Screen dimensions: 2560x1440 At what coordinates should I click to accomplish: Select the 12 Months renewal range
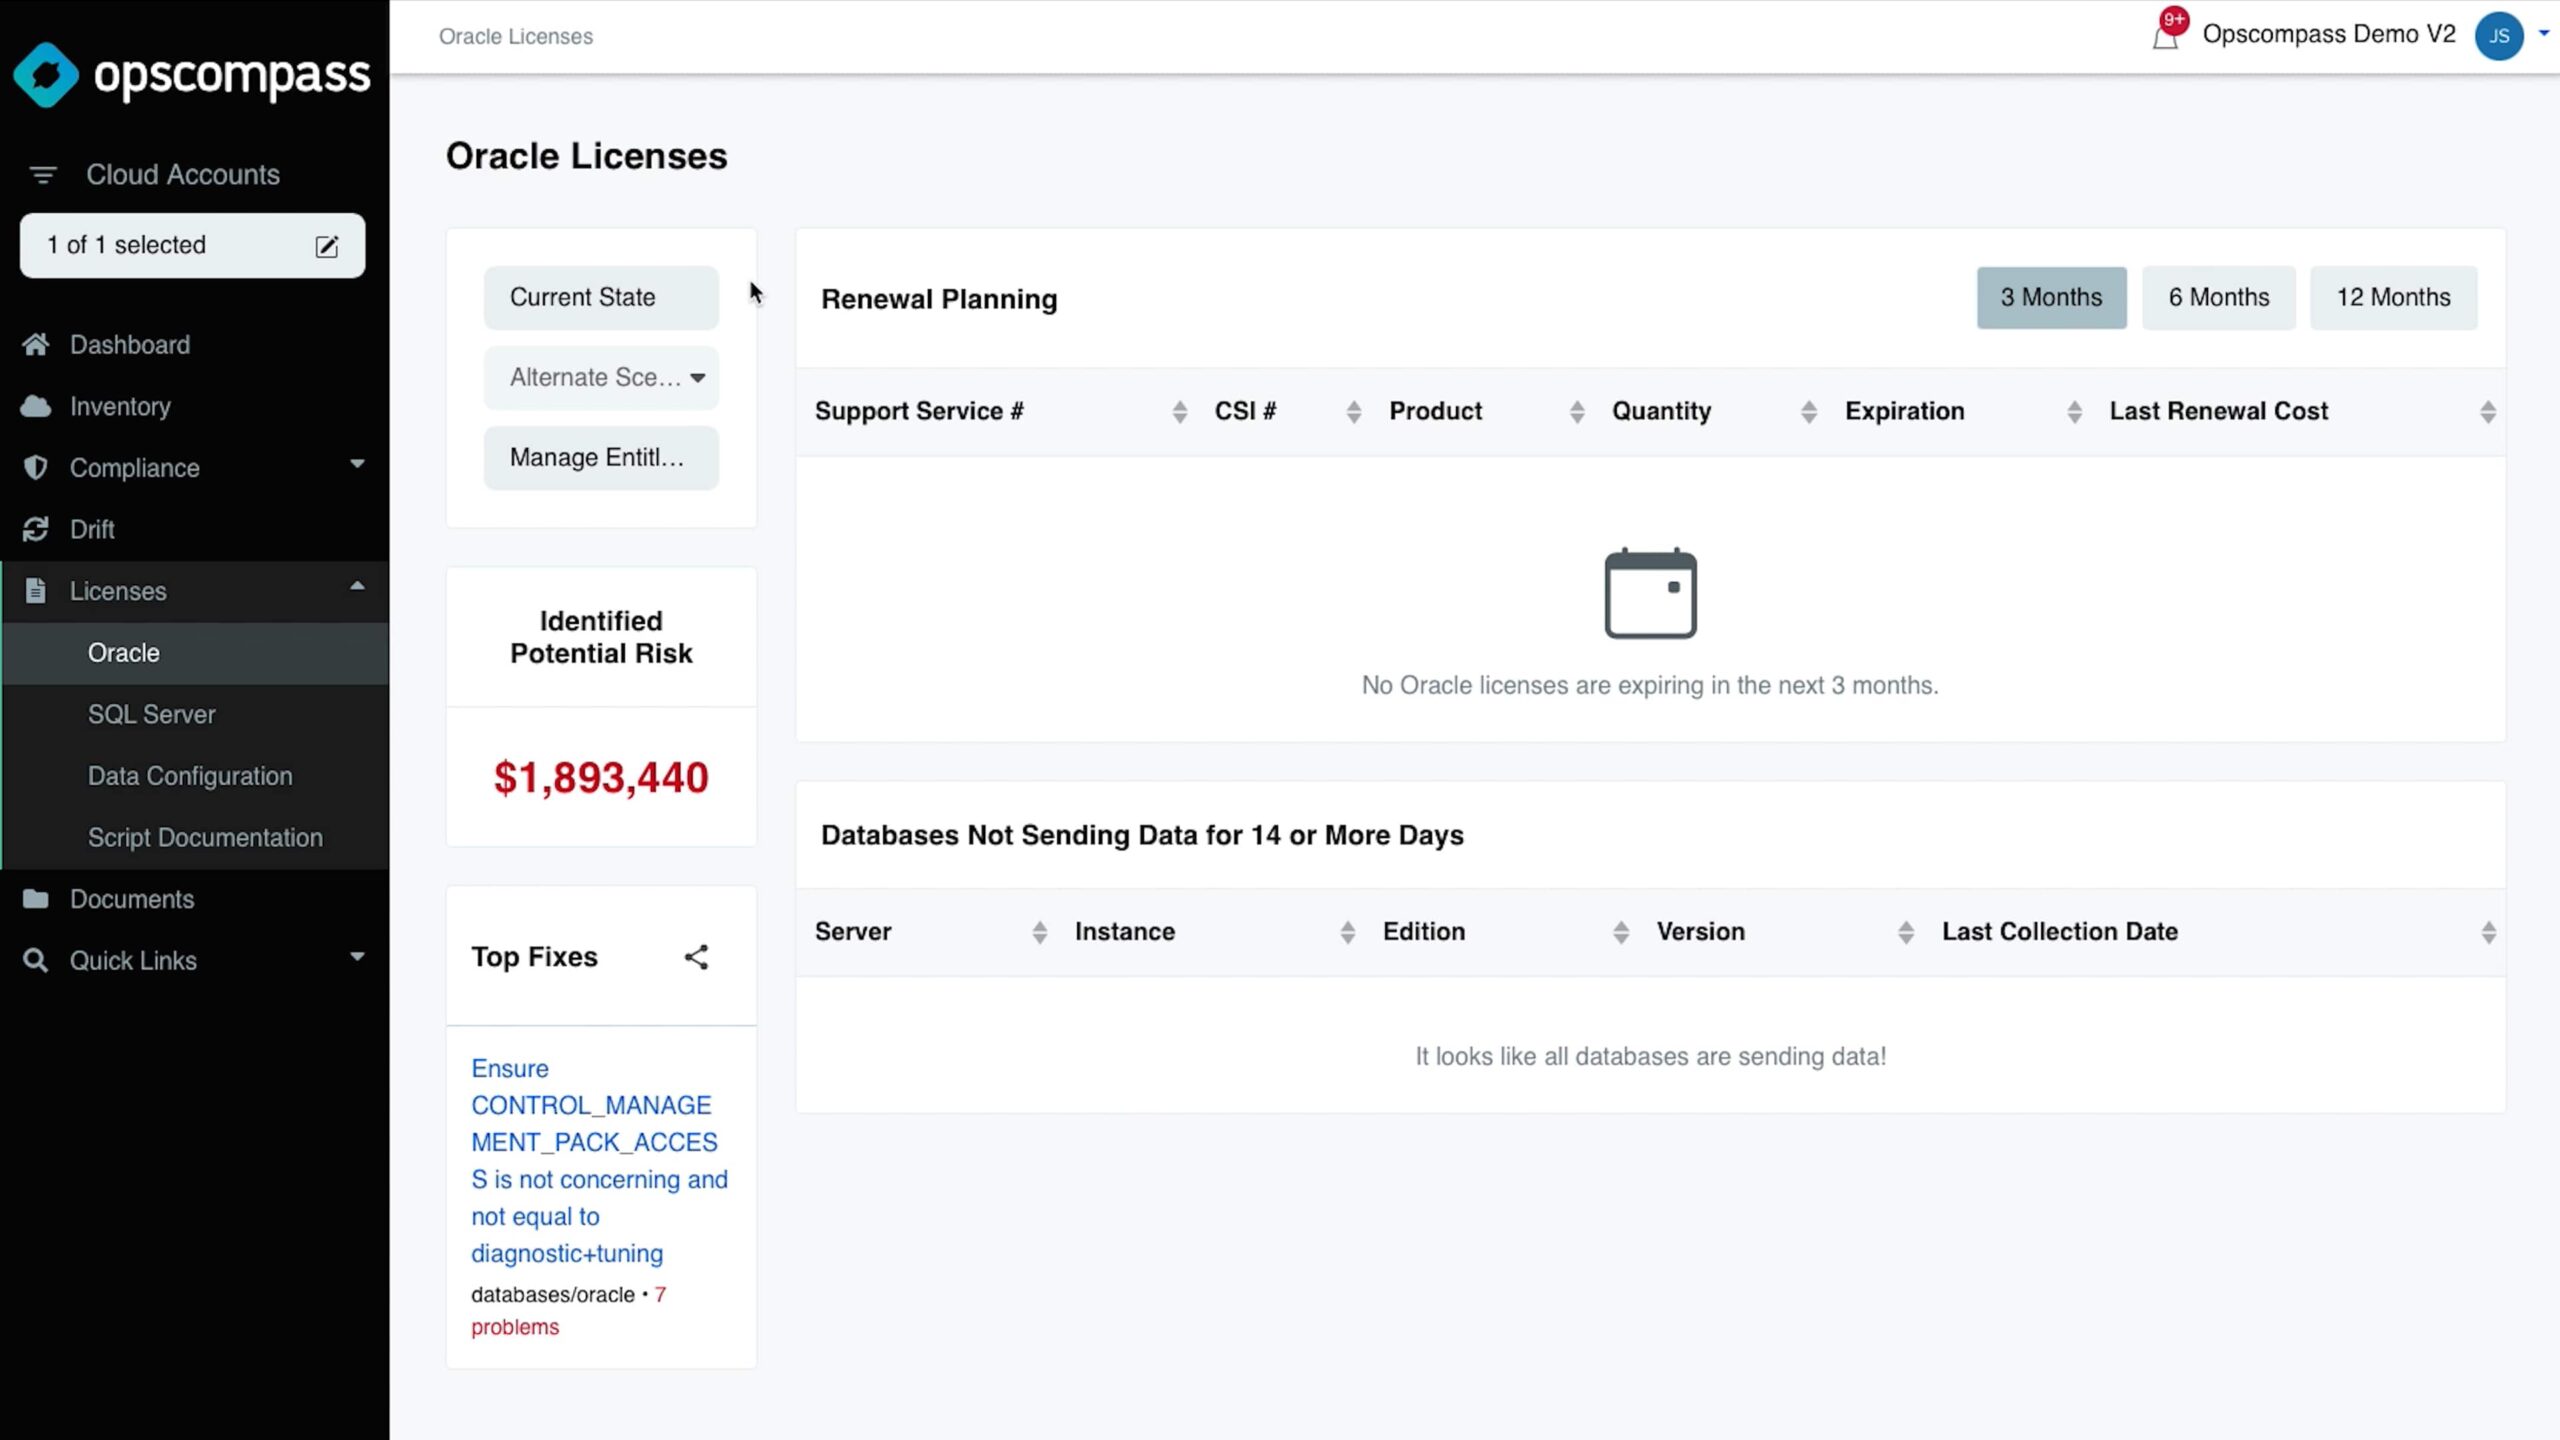(2393, 298)
